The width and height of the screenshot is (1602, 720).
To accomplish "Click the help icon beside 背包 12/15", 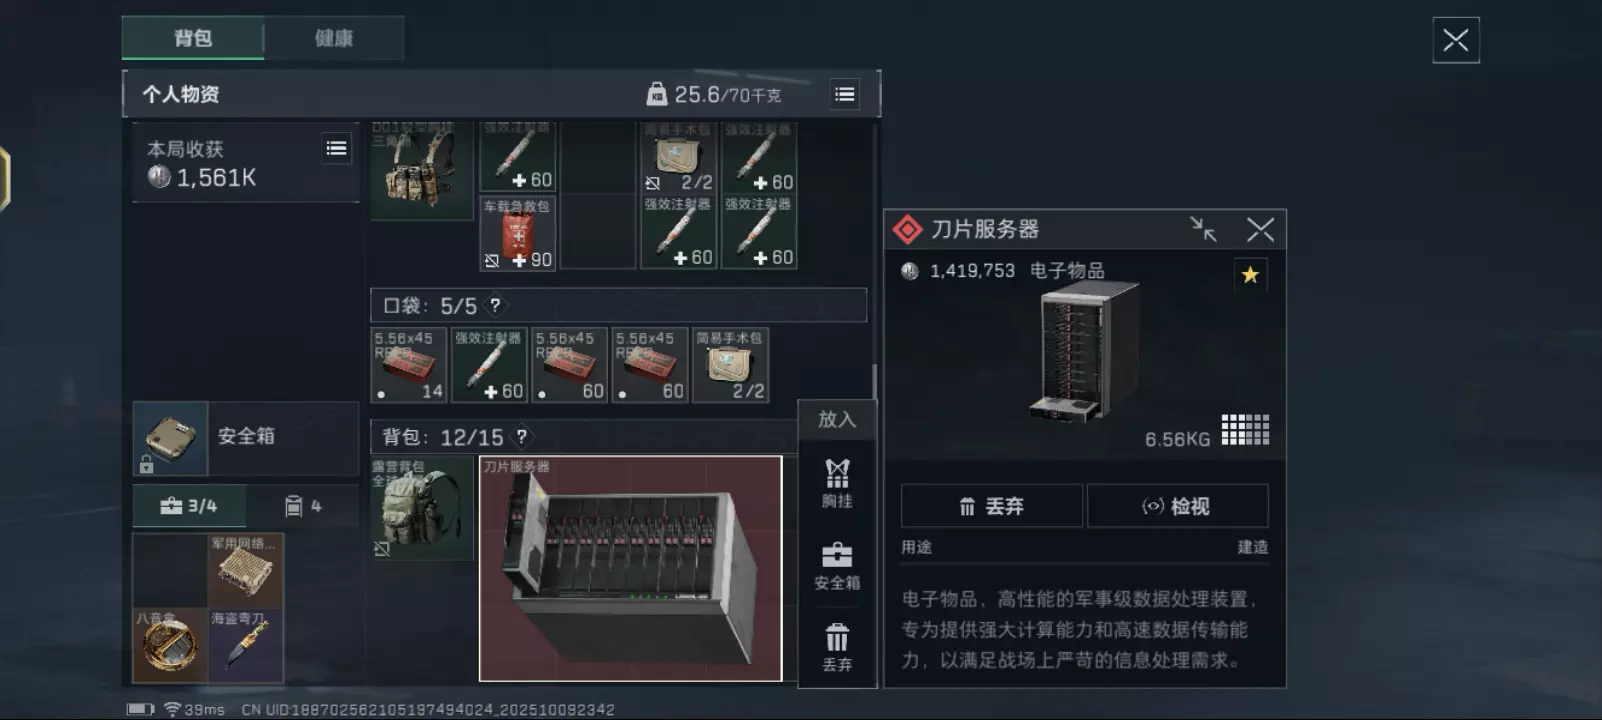I will click(x=521, y=437).
